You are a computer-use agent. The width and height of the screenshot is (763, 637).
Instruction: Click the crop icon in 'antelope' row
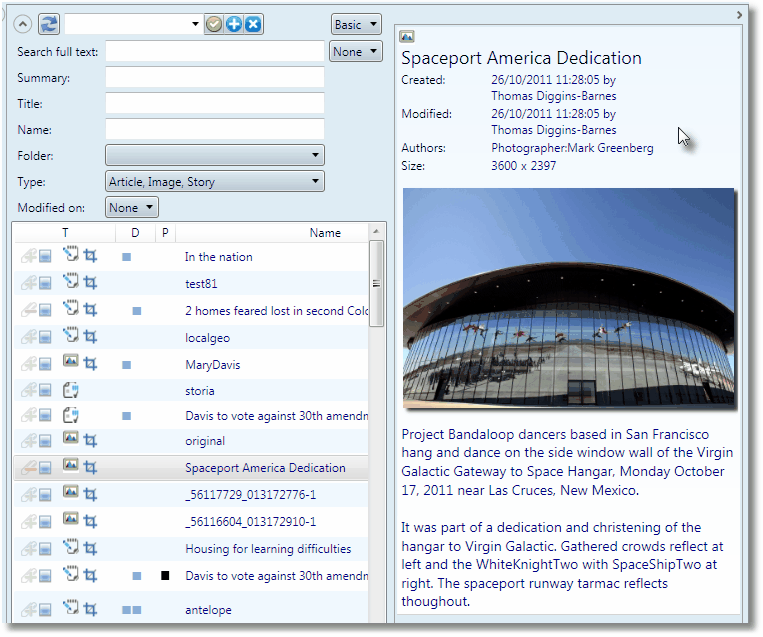[x=90, y=609]
